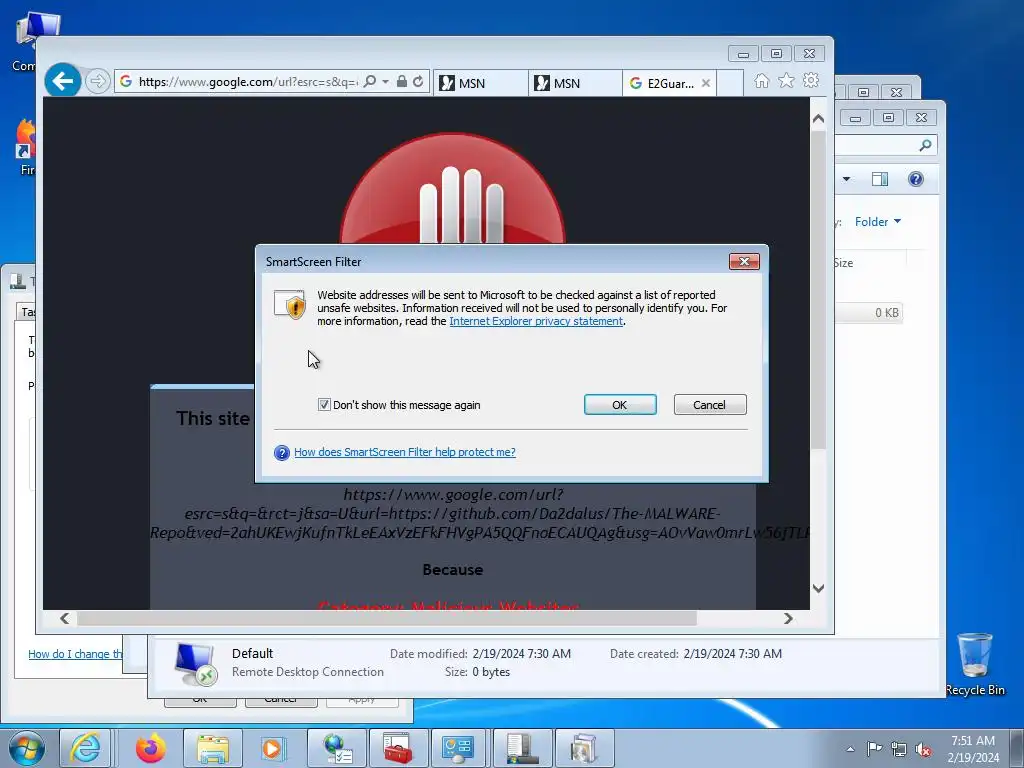Click the Internet Explorer Home icon

click(761, 80)
